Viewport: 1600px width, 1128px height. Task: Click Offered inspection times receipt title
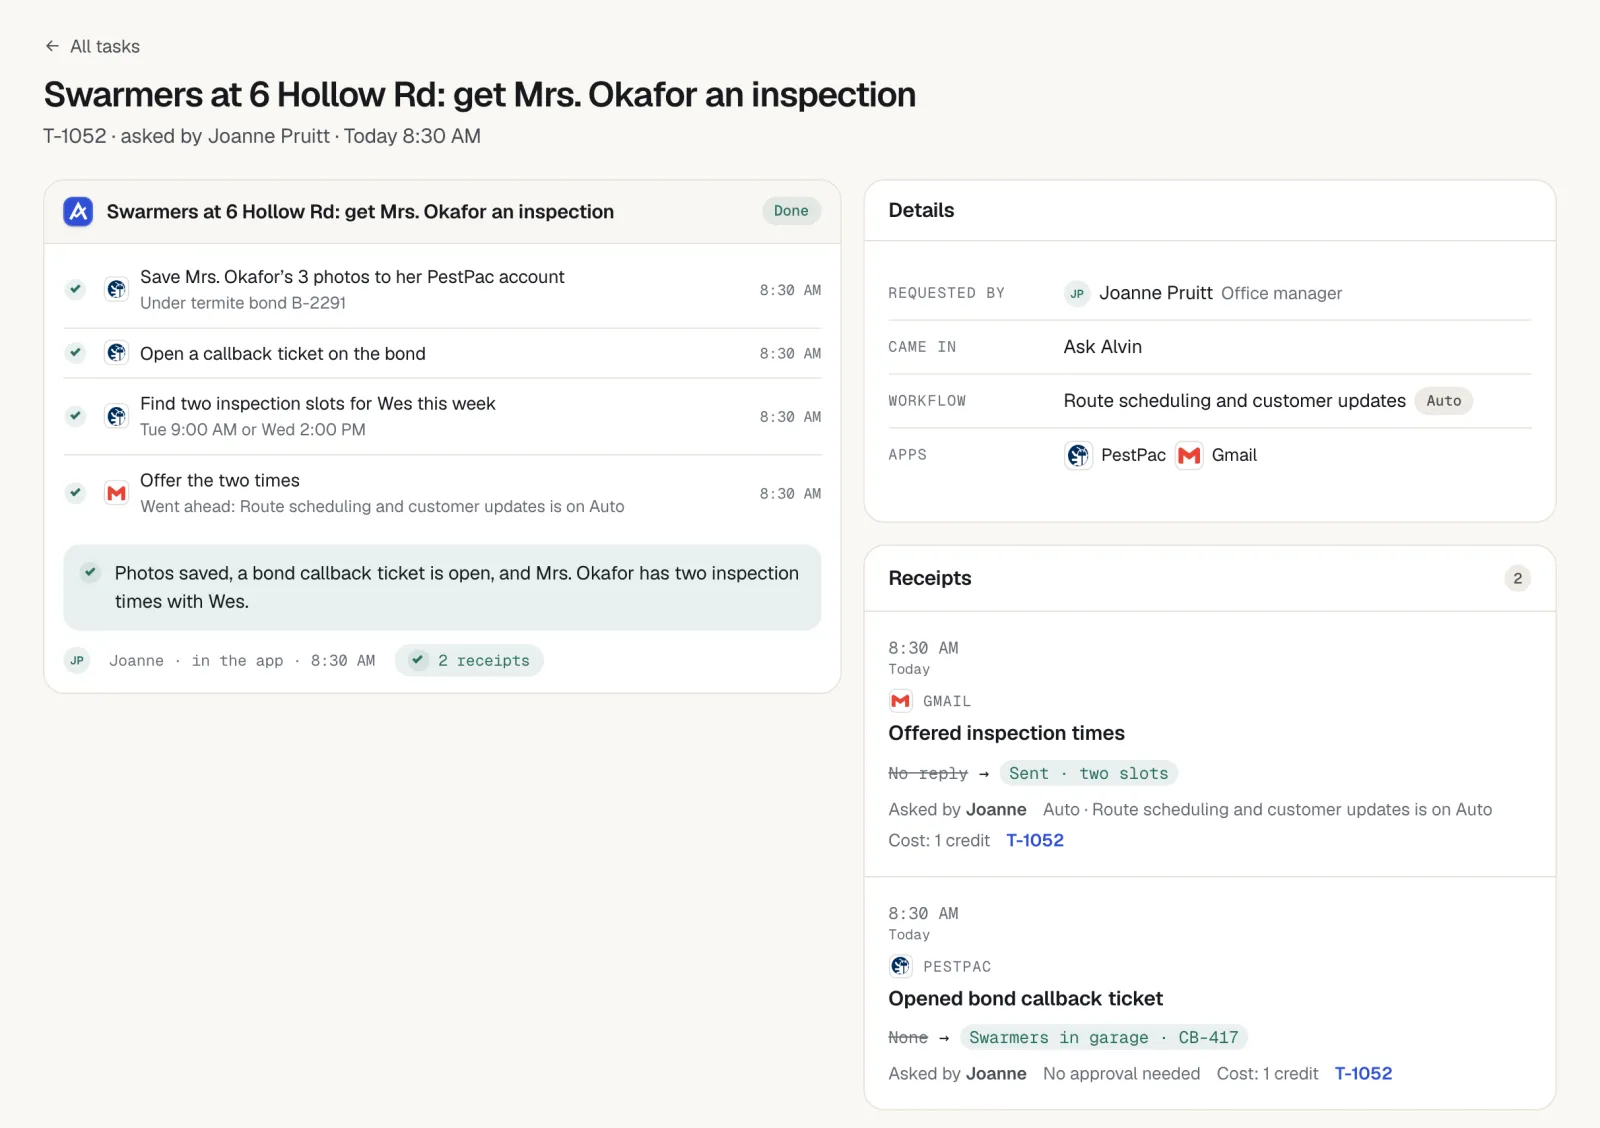(x=1006, y=733)
